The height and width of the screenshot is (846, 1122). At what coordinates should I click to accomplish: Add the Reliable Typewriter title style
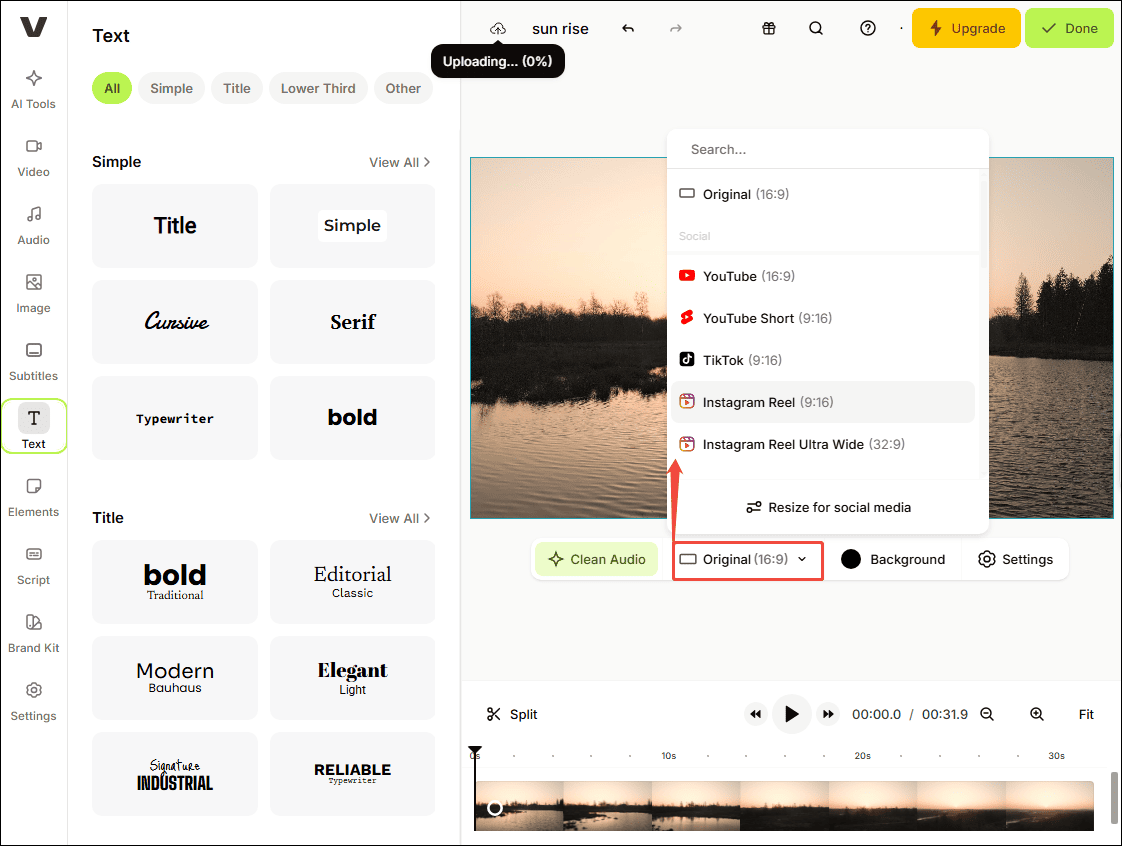tap(352, 774)
